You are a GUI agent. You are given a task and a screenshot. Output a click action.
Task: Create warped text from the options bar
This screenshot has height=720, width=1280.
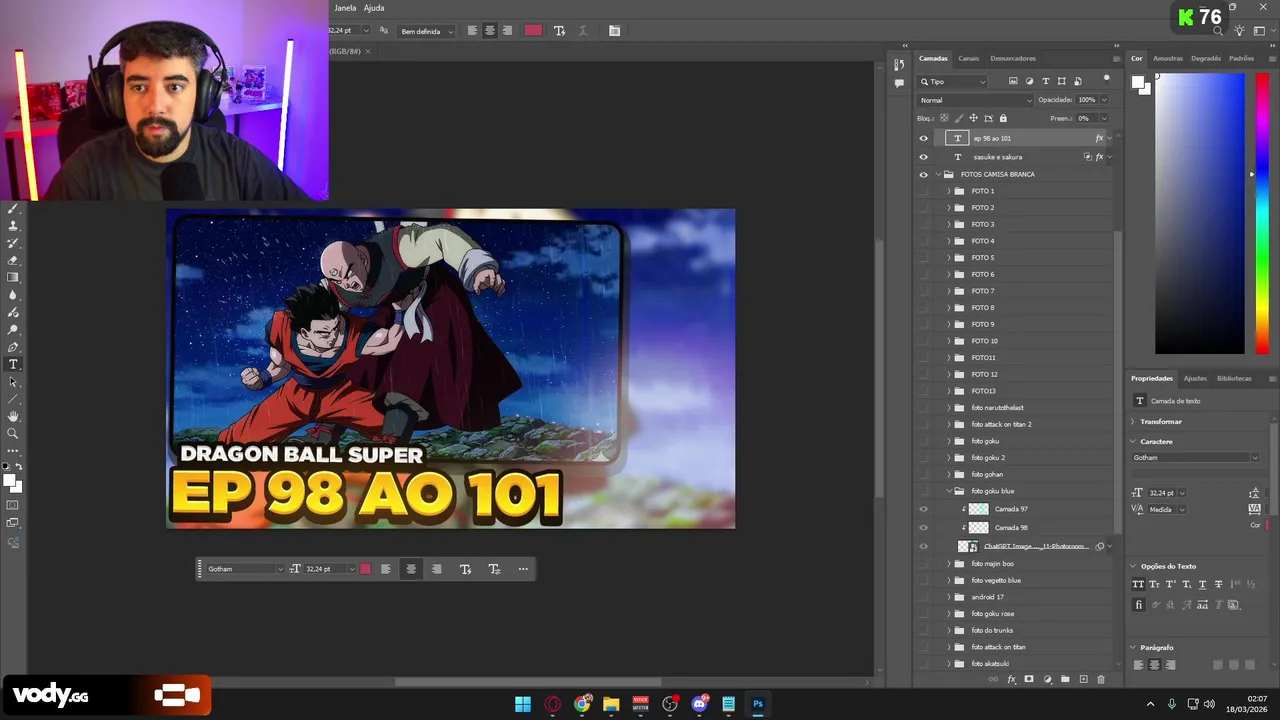point(559,31)
